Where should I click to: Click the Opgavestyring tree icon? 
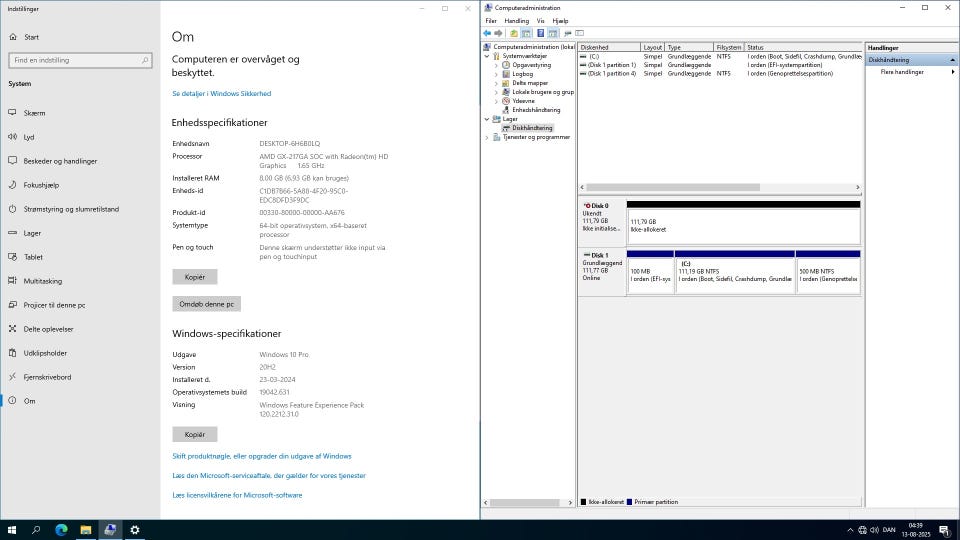point(506,65)
